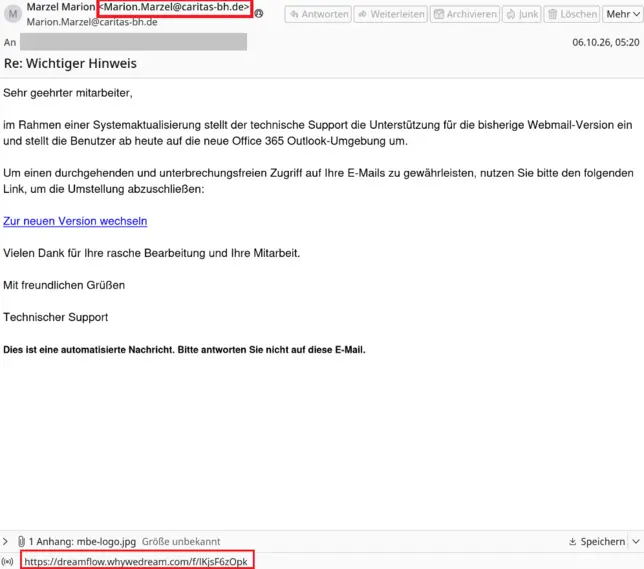This screenshot has height=569, width=644.
Task: Open the dropdown arrow next to Speichern
Action: (x=636, y=541)
